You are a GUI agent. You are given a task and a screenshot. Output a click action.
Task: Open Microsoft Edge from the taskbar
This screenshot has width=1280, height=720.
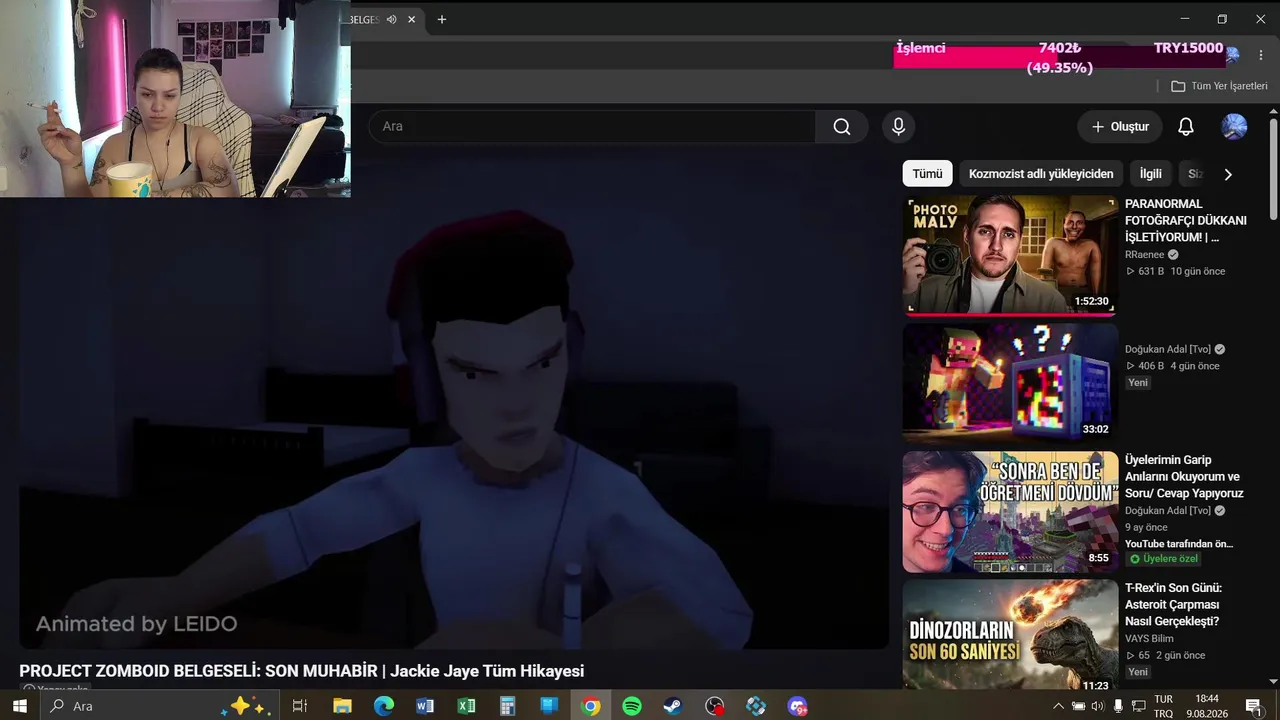[384, 706]
